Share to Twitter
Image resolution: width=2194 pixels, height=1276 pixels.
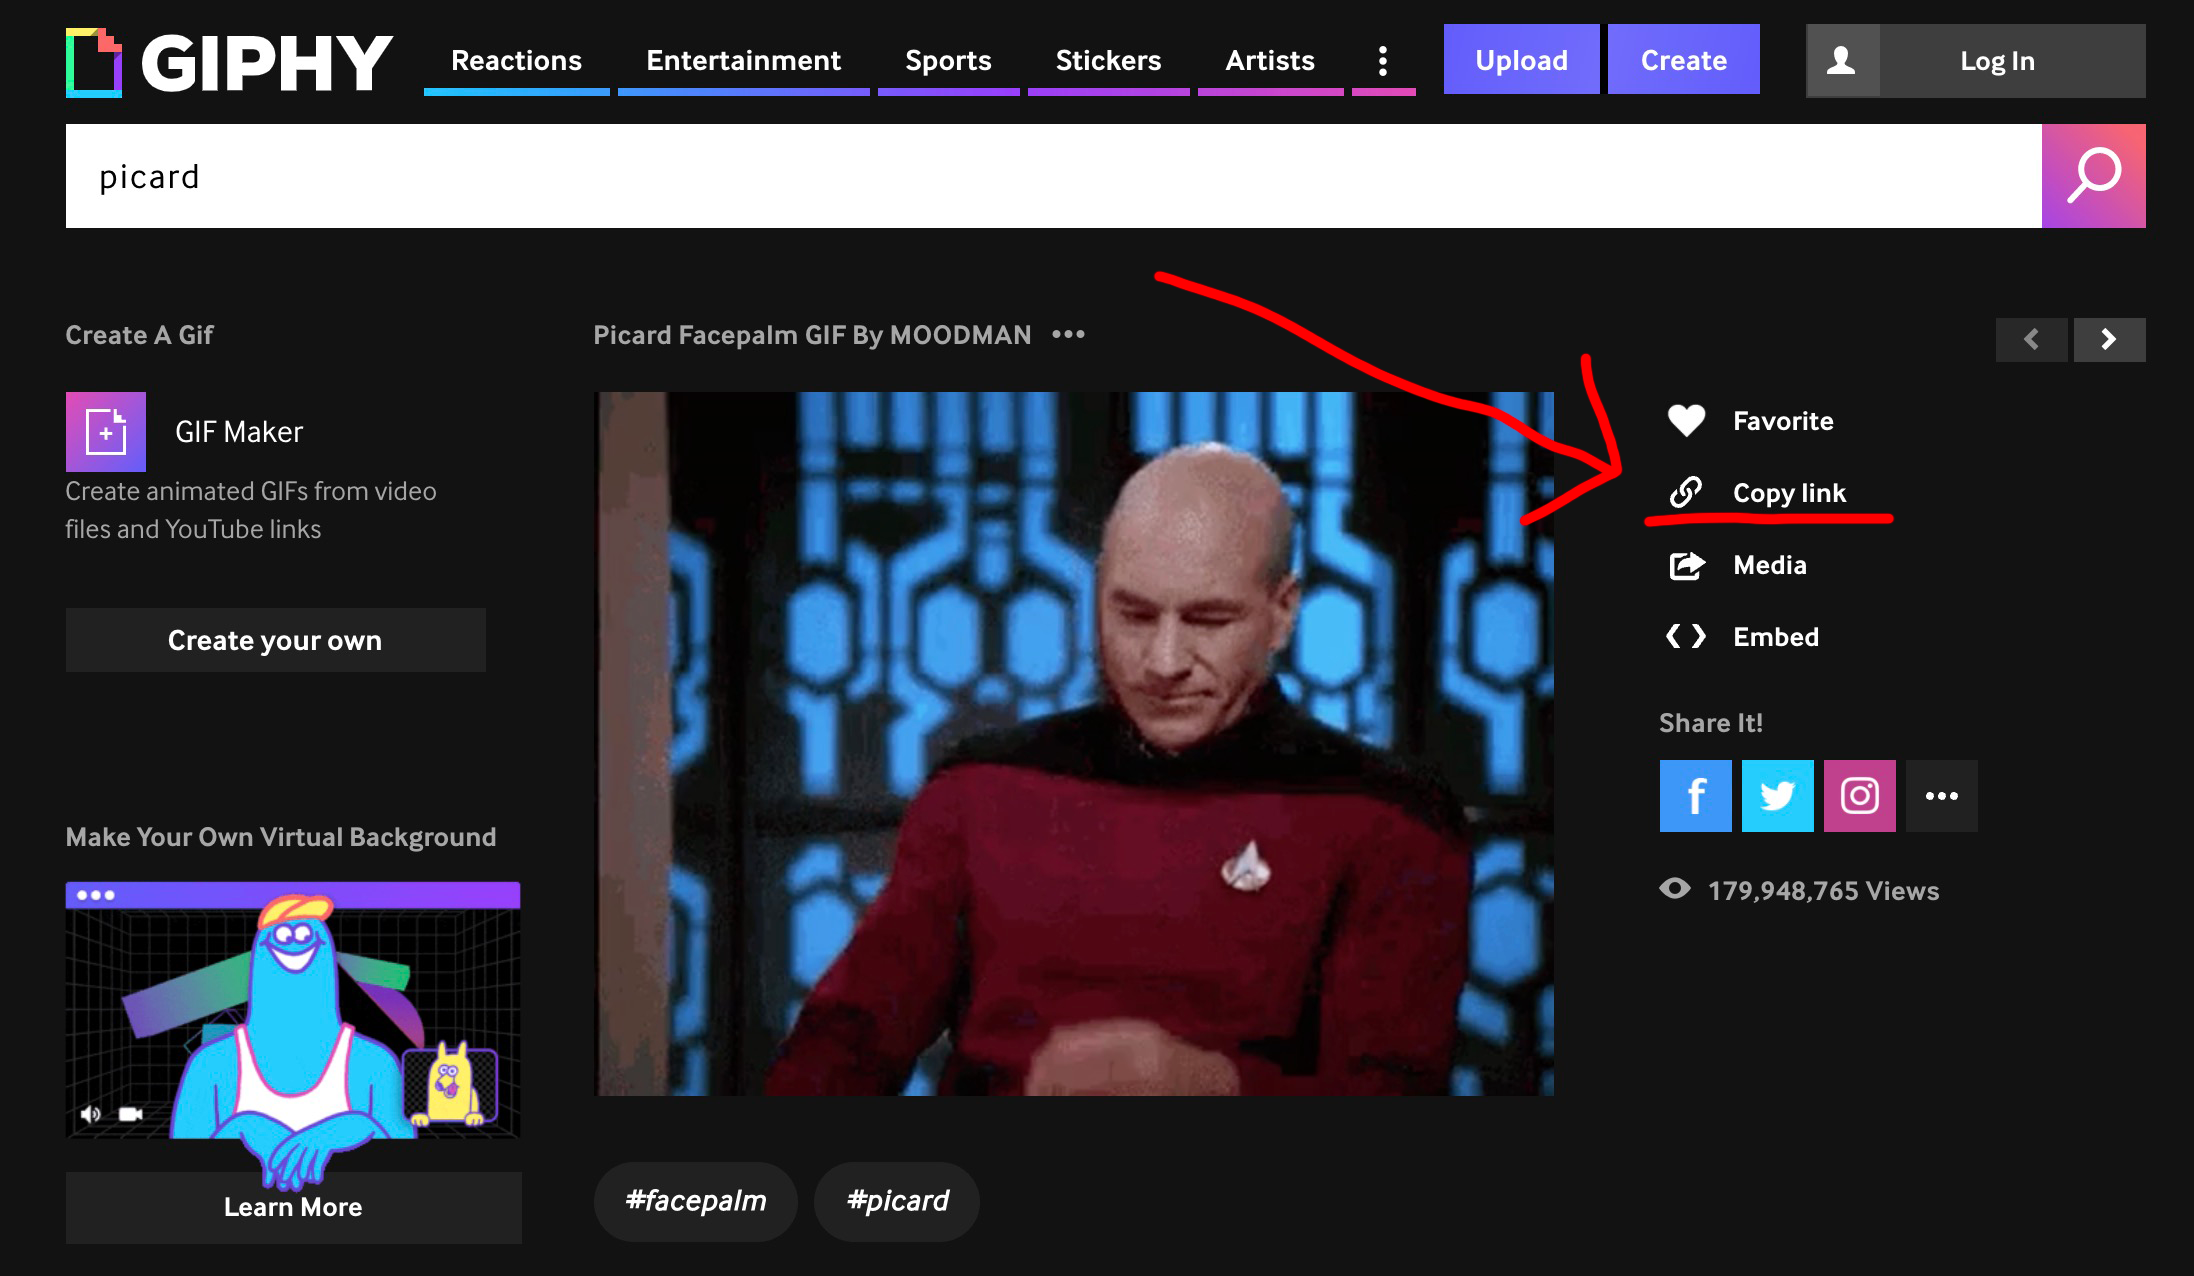point(1778,796)
